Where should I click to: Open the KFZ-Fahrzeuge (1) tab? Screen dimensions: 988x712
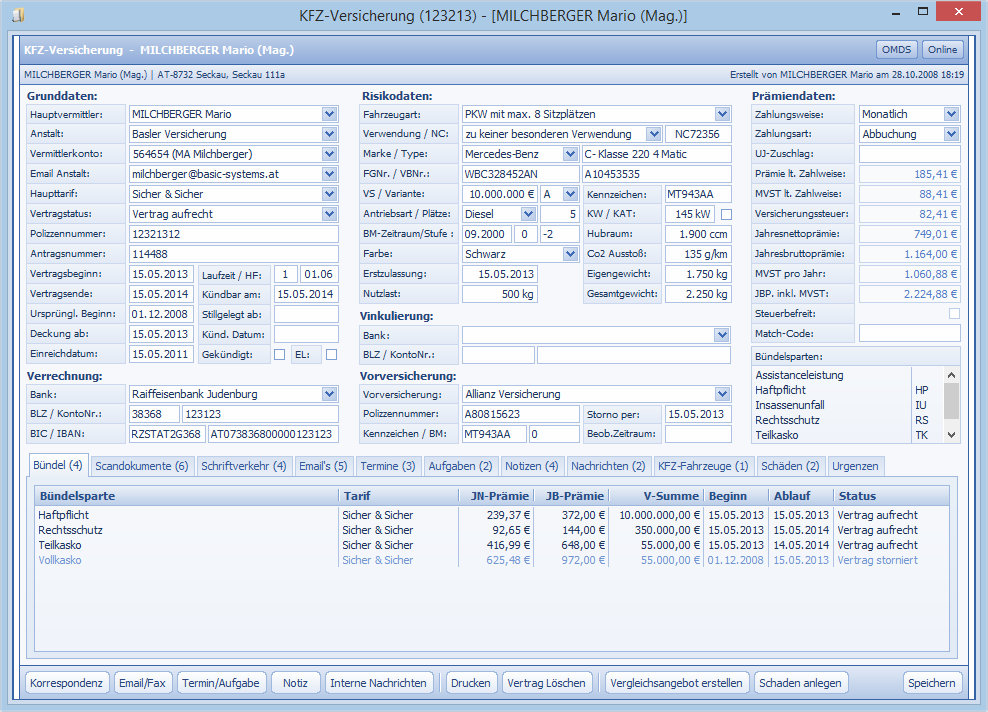point(703,466)
